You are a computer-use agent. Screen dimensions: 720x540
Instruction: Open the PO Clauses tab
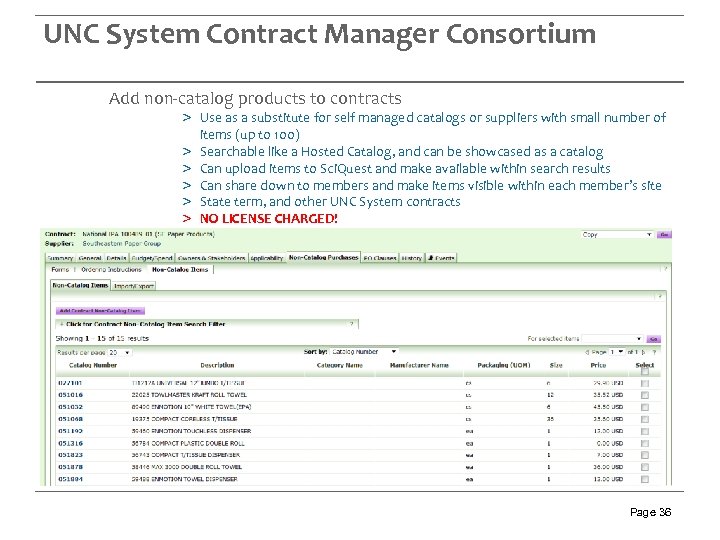point(380,259)
